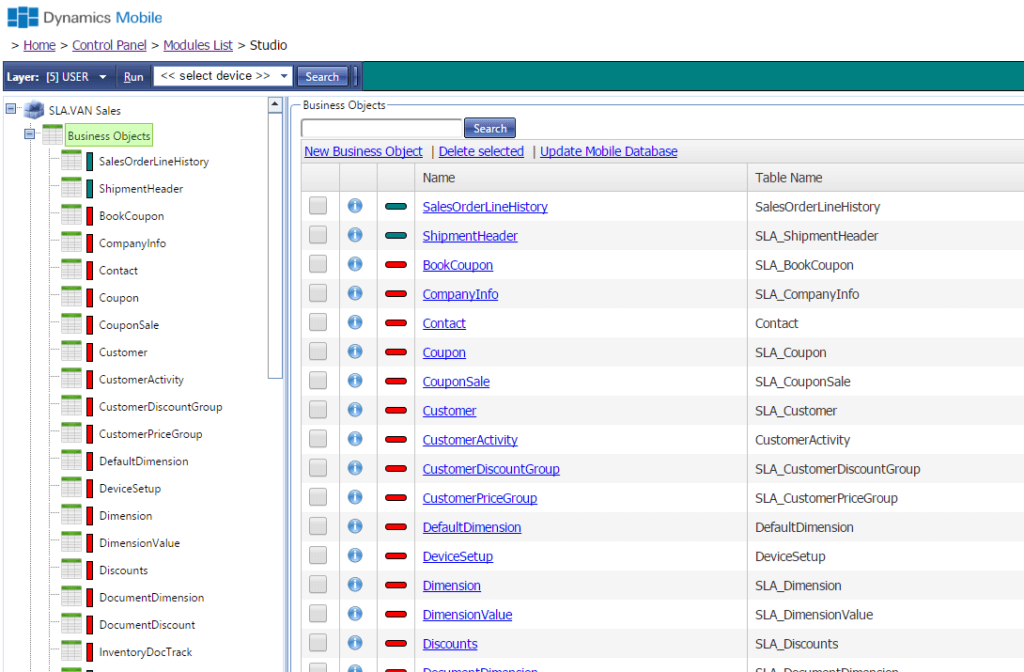Focus the Business Objects search text field

(381, 128)
